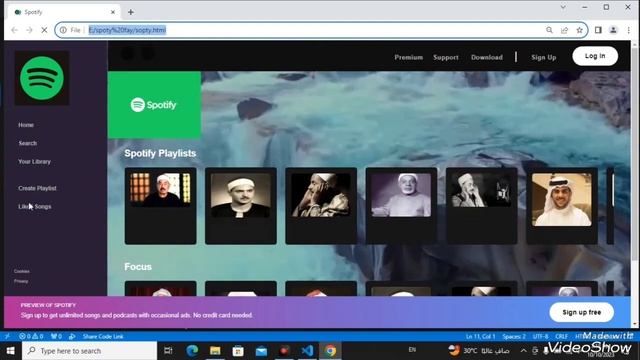Show hidden system tray icons
640x360 pixels.
click(x=523, y=351)
